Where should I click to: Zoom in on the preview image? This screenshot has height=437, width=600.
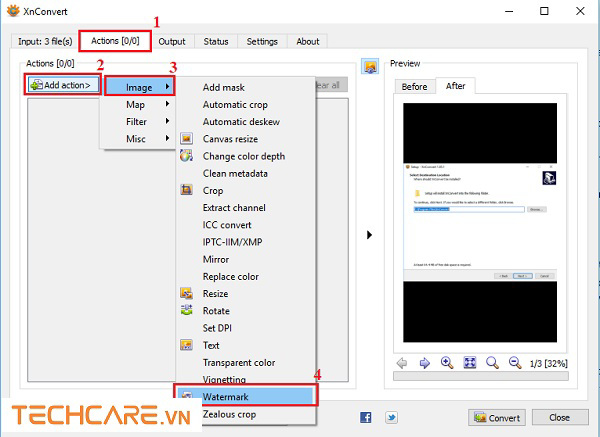point(447,363)
